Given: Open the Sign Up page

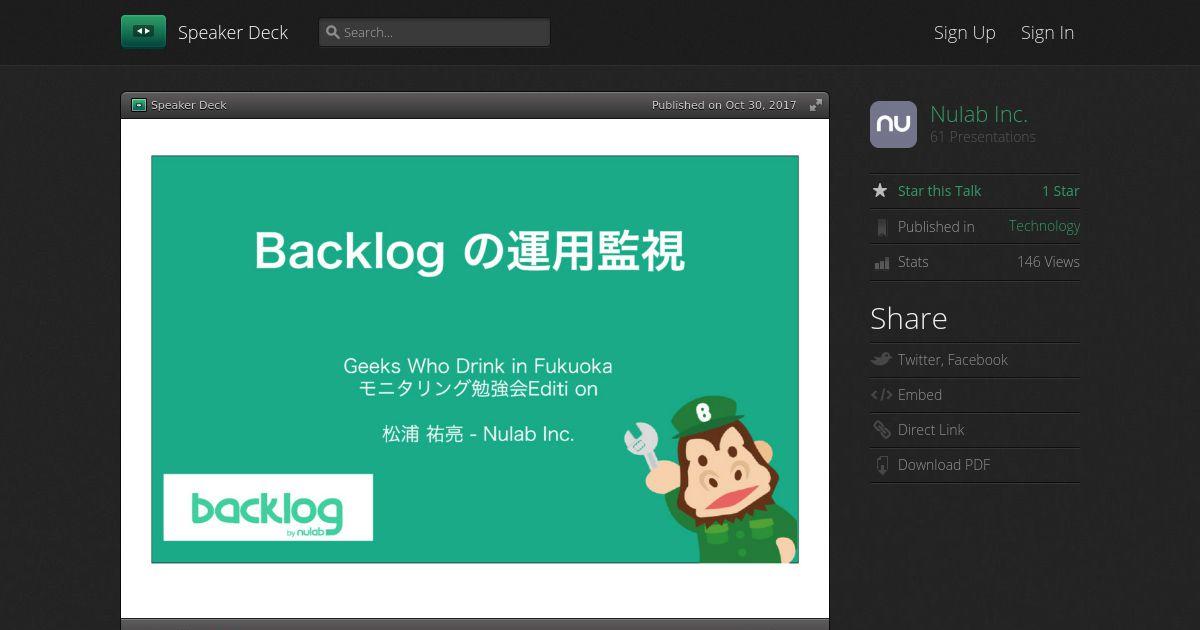Looking at the screenshot, I should [x=965, y=32].
